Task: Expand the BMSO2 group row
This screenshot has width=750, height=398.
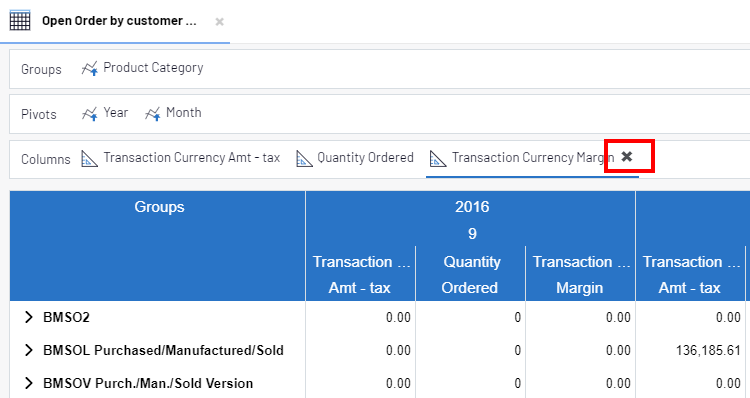Action: pyautogui.click(x=29, y=317)
